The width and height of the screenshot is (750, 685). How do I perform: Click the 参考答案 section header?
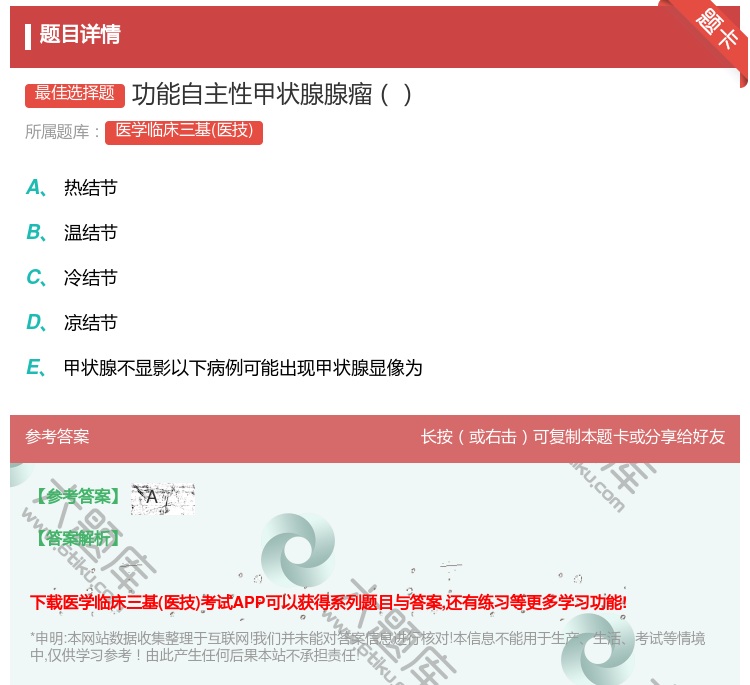57,437
